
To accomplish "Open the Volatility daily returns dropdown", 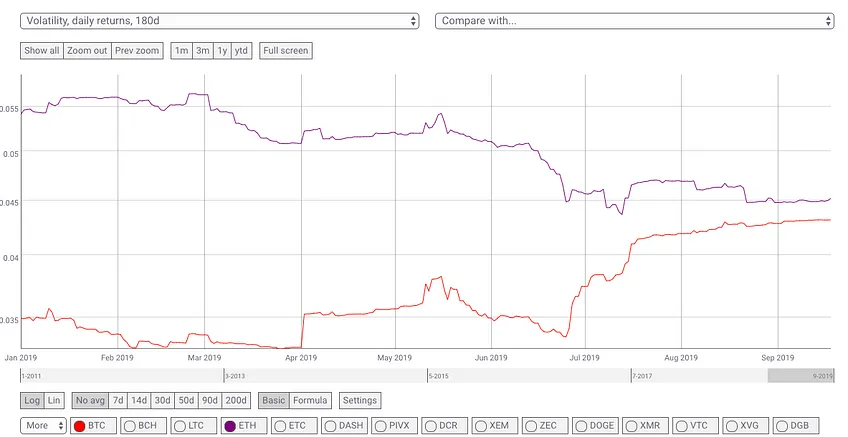I will (x=220, y=21).
